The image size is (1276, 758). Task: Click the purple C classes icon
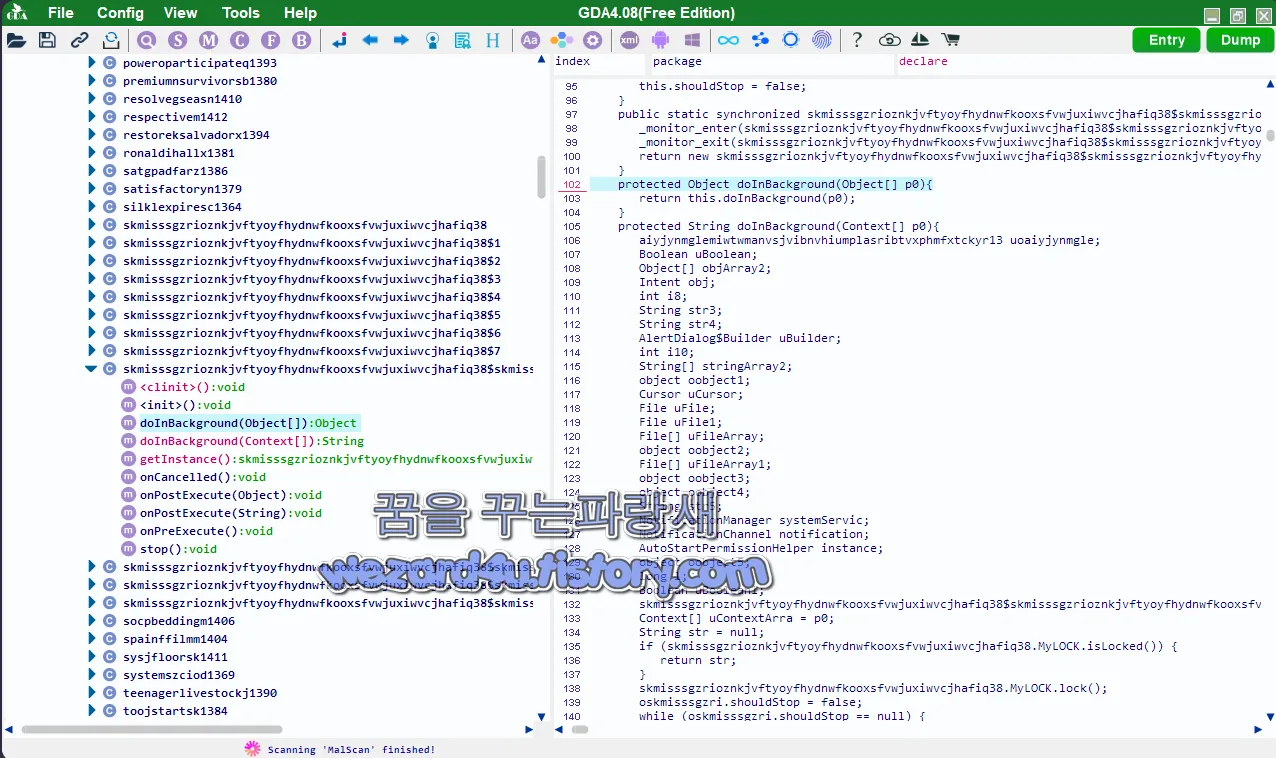point(240,40)
